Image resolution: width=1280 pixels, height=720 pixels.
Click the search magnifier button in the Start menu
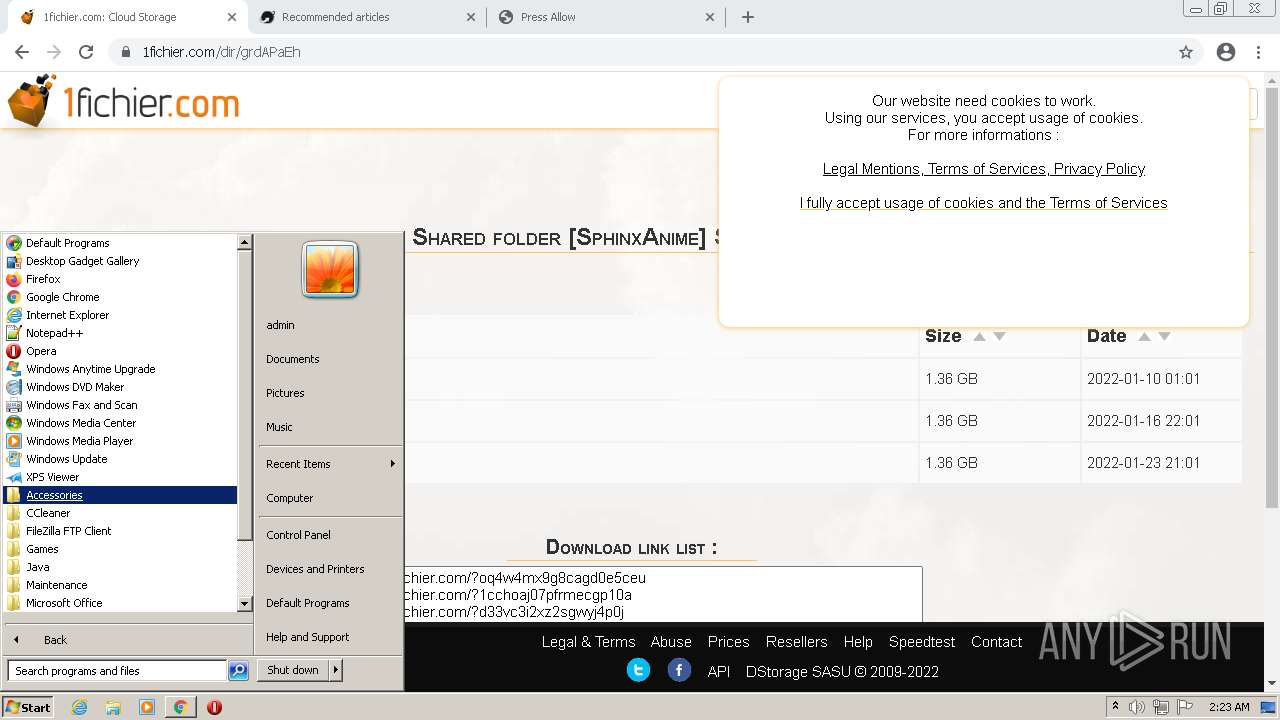[x=238, y=671]
